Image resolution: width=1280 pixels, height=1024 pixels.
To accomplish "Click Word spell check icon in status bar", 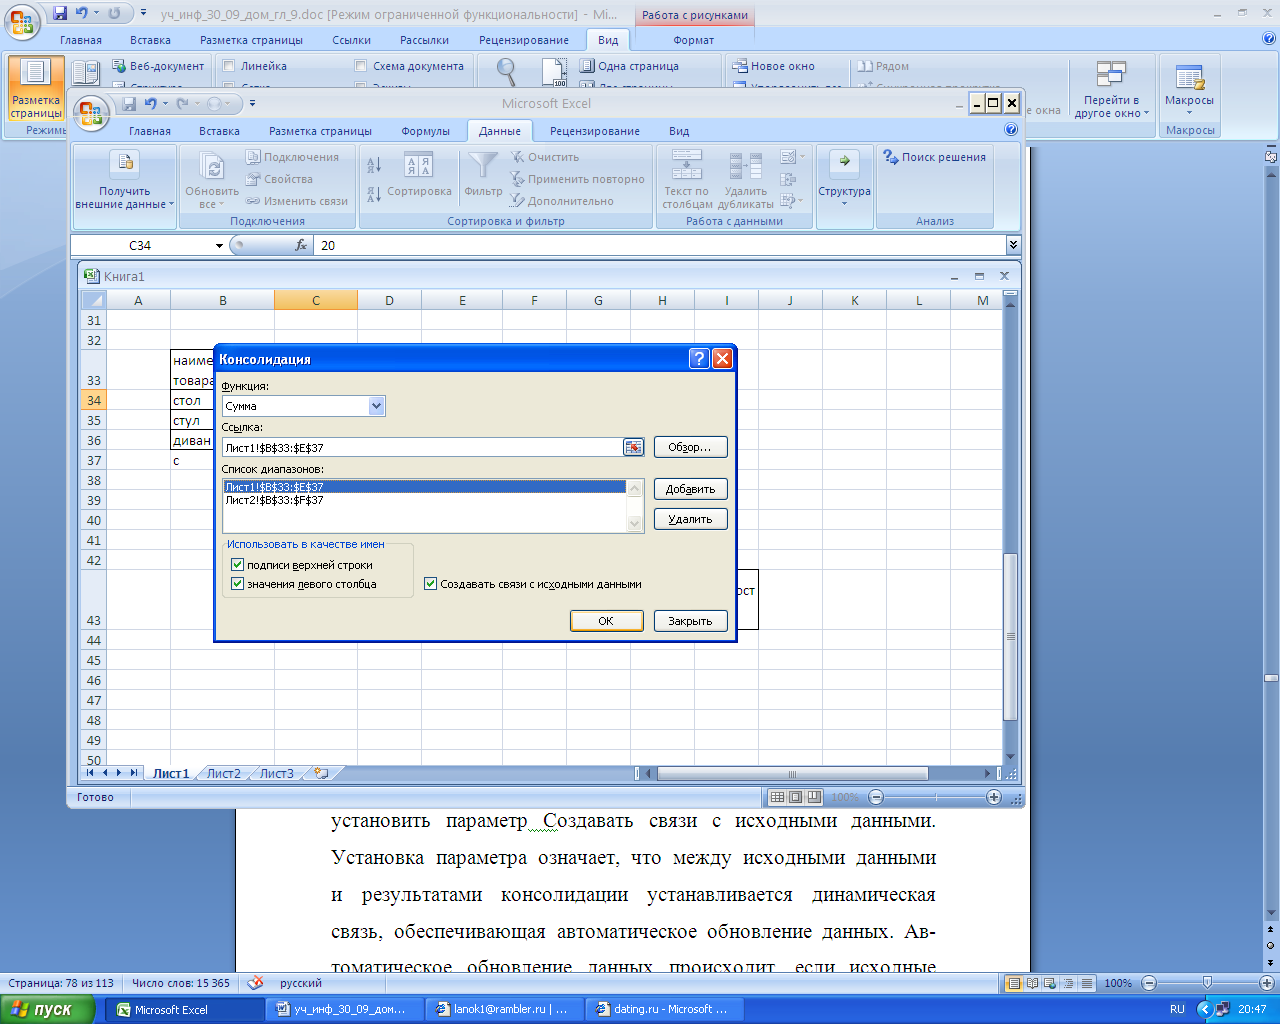I will (x=256, y=983).
